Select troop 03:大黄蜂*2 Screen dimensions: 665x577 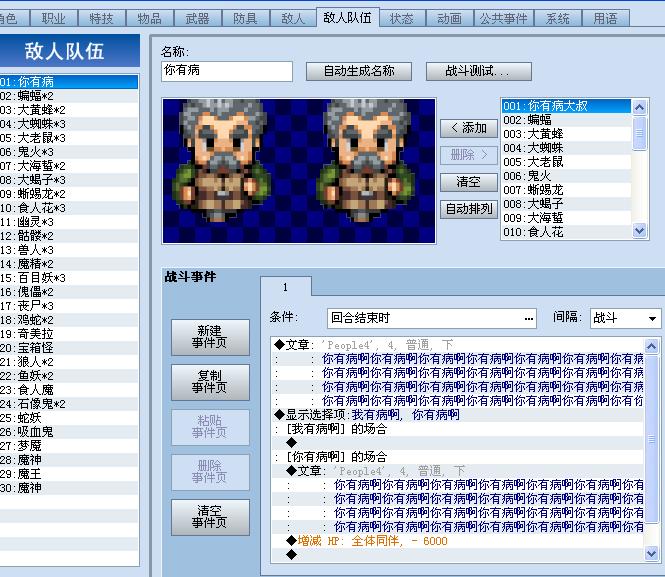(69, 110)
